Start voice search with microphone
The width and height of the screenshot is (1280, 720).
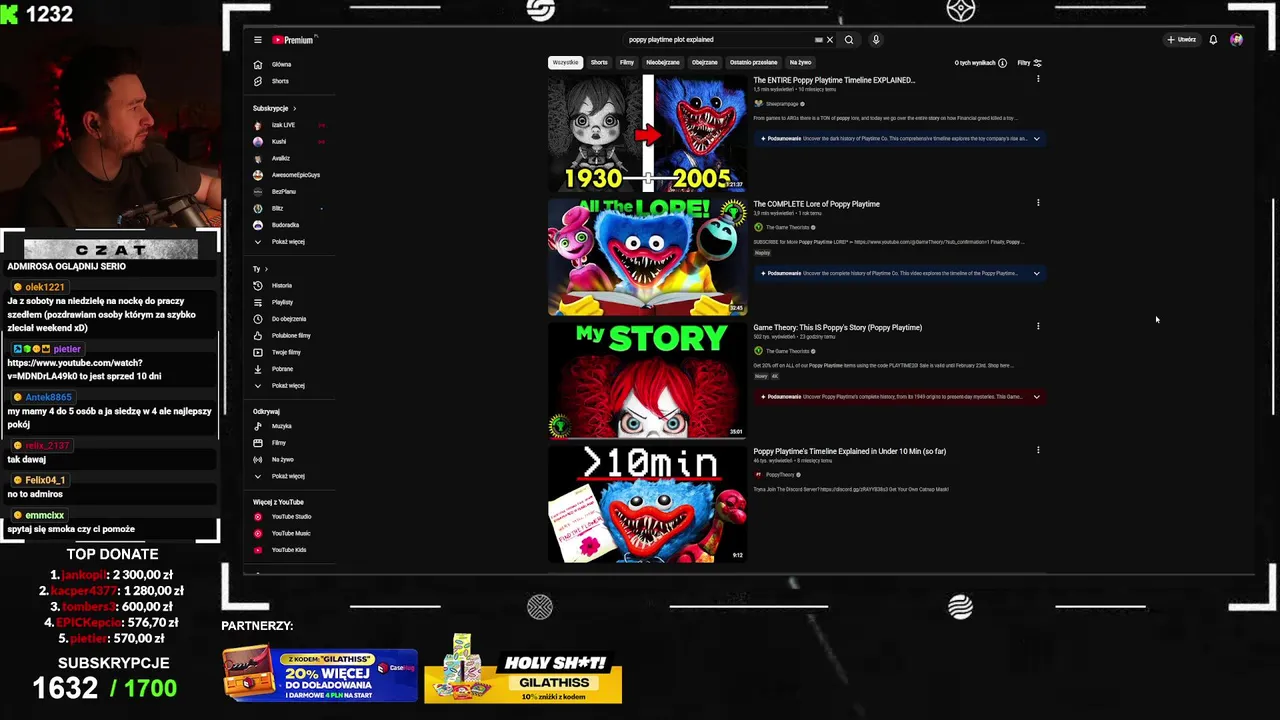pos(876,40)
